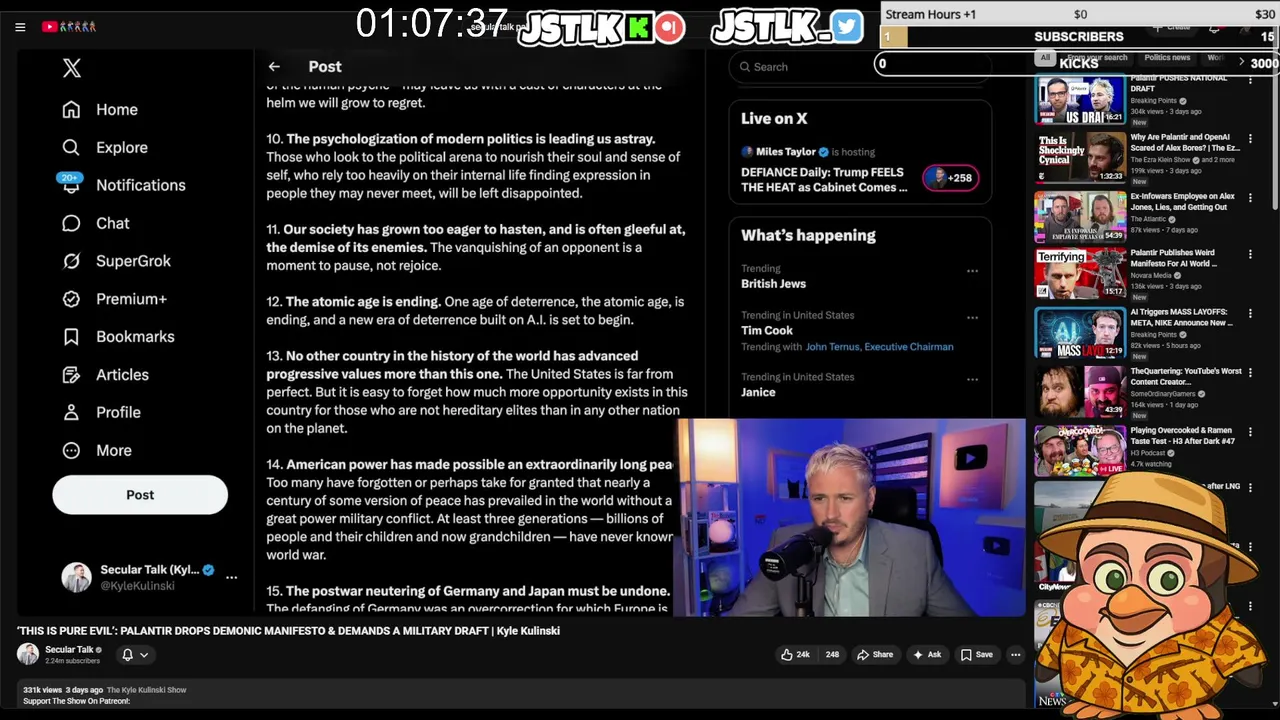Click the Profile icon in X sidebar
The height and width of the screenshot is (720, 1280).
(71, 412)
